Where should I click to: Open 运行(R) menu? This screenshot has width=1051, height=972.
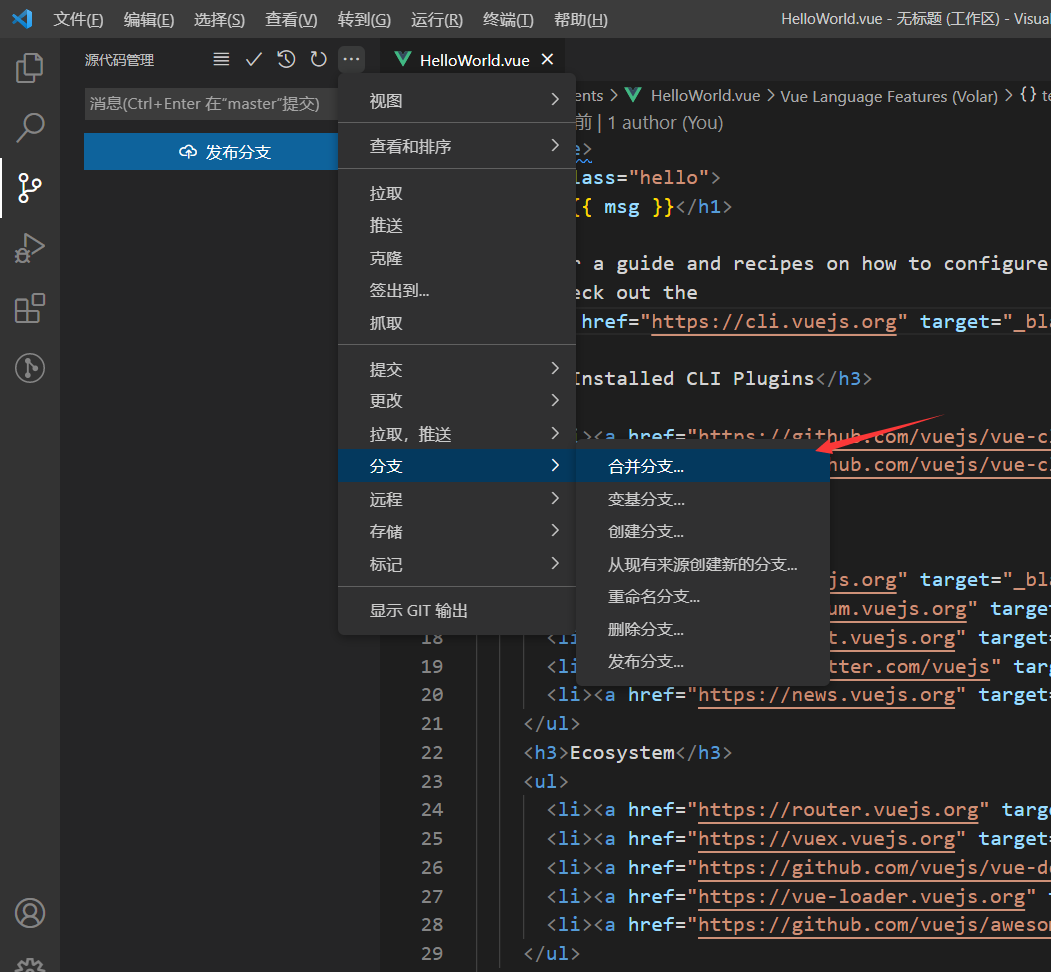(x=436, y=19)
